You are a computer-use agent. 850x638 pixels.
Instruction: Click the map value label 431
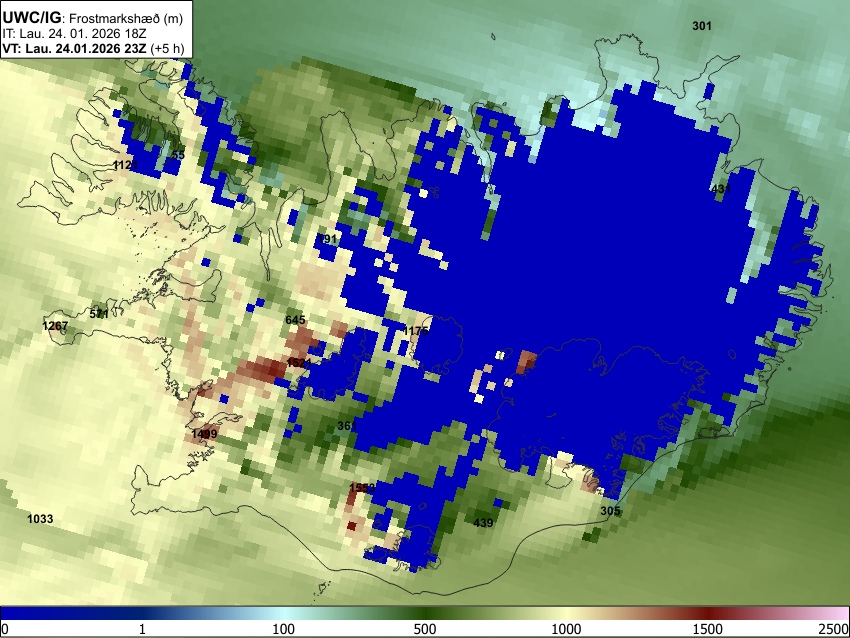pos(721,189)
